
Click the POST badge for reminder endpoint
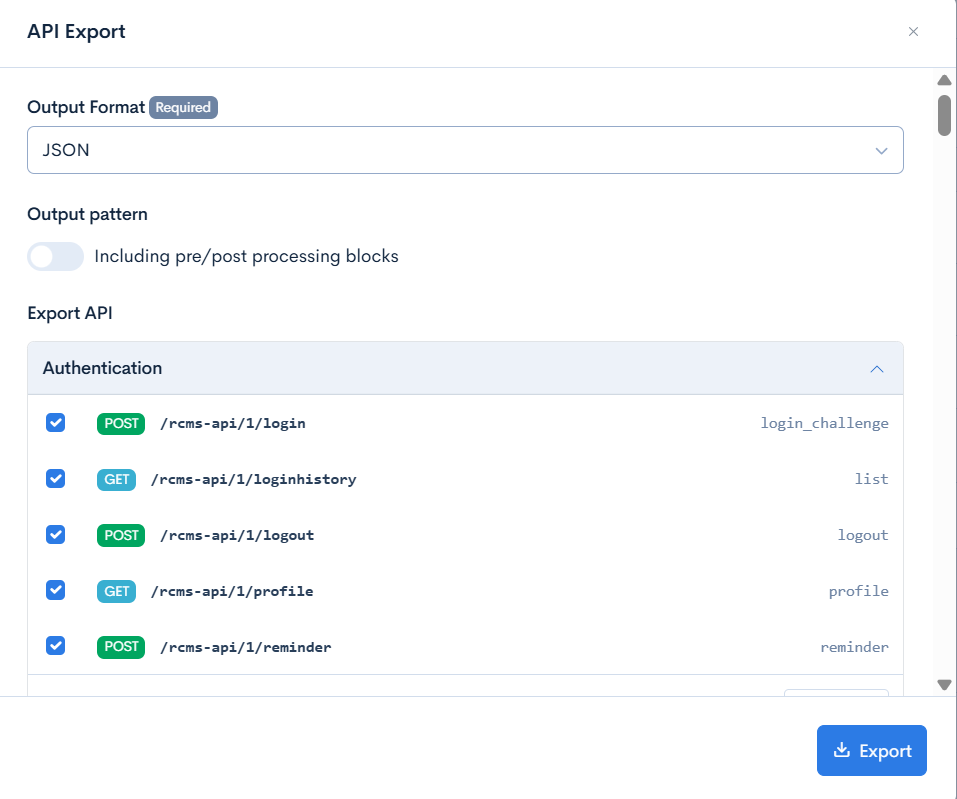[x=121, y=647]
